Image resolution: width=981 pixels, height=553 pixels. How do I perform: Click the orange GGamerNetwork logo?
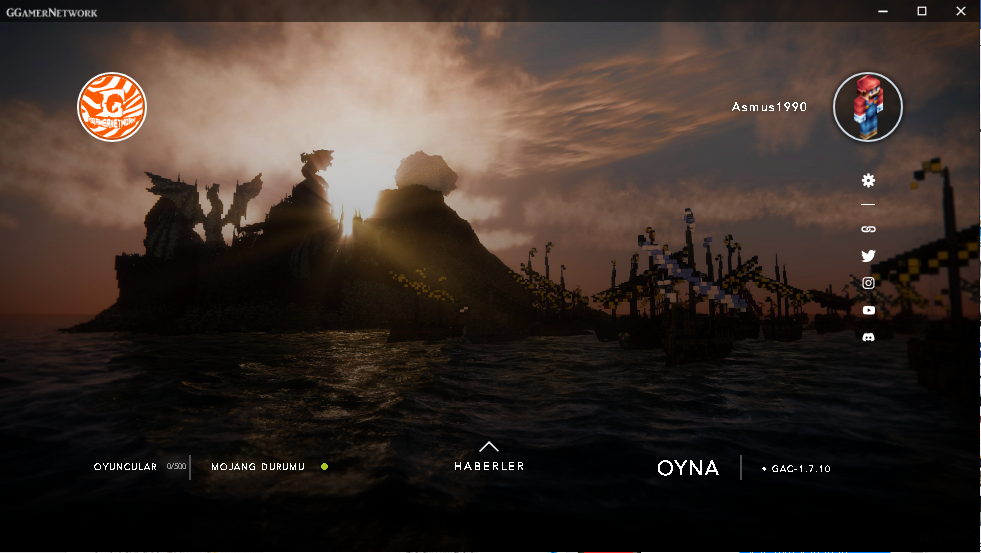point(112,107)
